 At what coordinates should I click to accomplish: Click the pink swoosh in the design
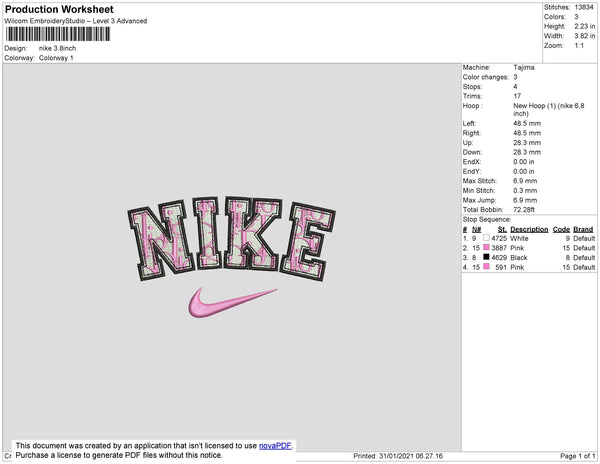tap(233, 303)
